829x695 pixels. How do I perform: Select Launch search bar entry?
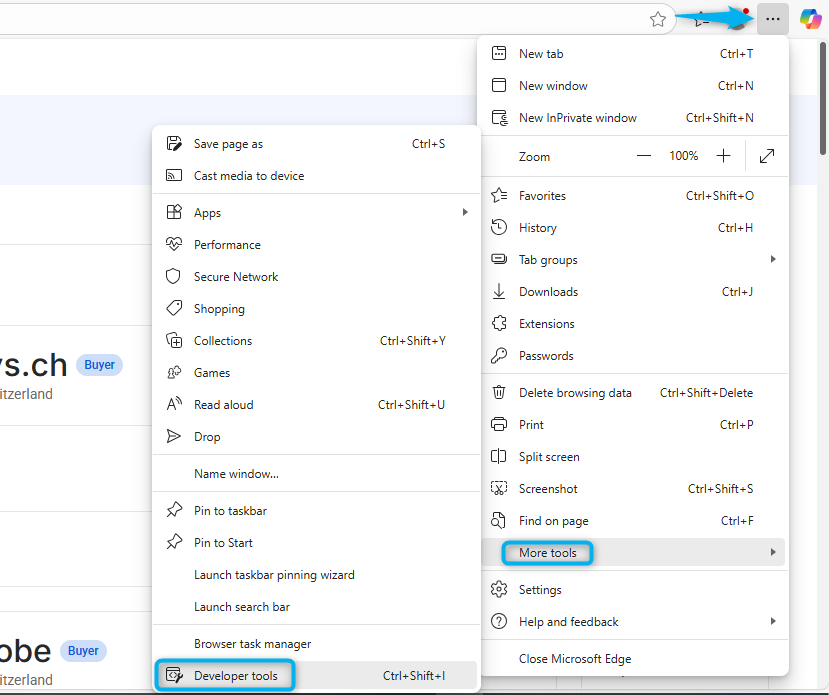(x=317, y=607)
